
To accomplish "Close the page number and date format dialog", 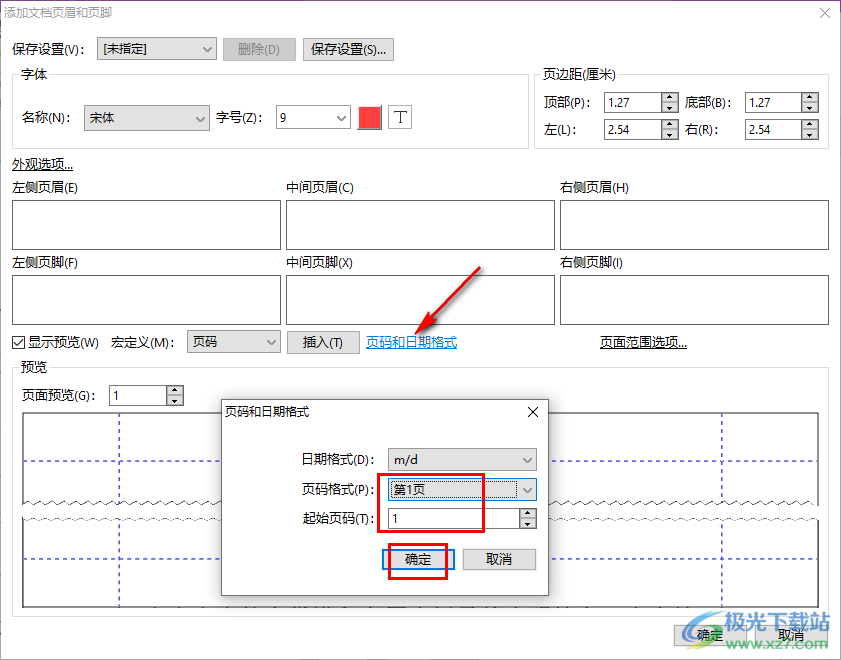I will click(533, 412).
